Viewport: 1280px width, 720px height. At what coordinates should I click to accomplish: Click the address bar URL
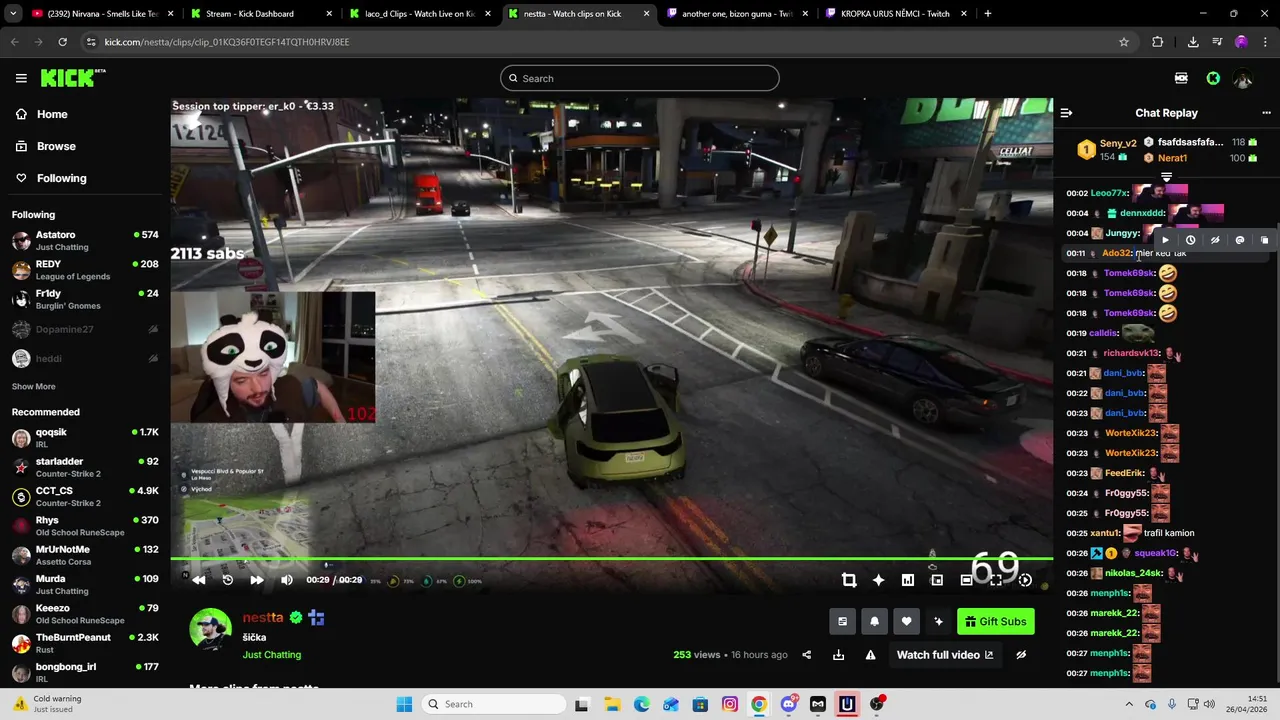[x=227, y=42]
